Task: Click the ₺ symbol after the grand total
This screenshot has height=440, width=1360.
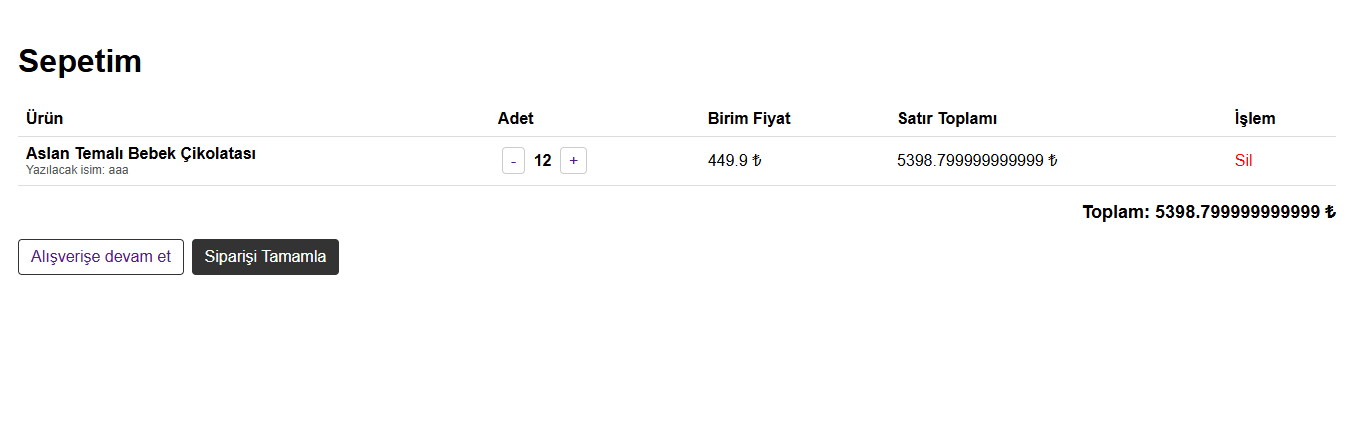Action: tap(1330, 212)
